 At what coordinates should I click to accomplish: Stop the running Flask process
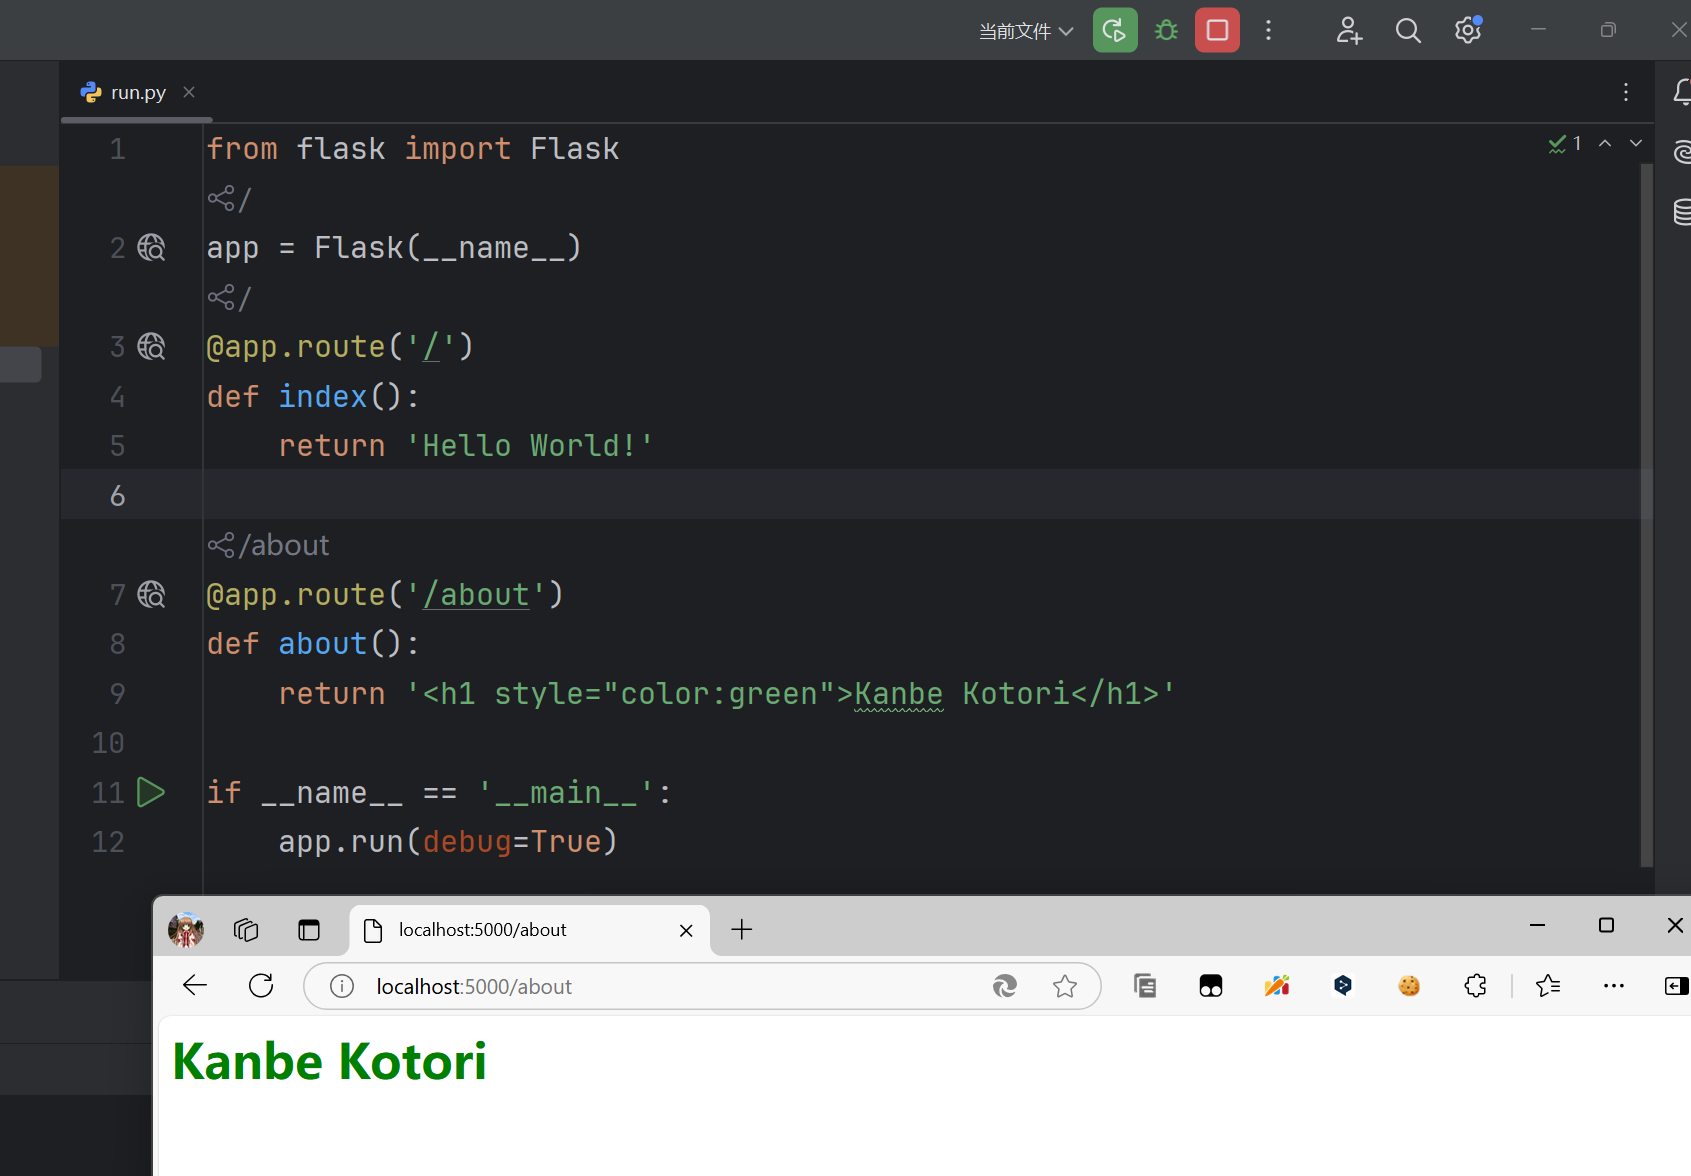(1217, 30)
